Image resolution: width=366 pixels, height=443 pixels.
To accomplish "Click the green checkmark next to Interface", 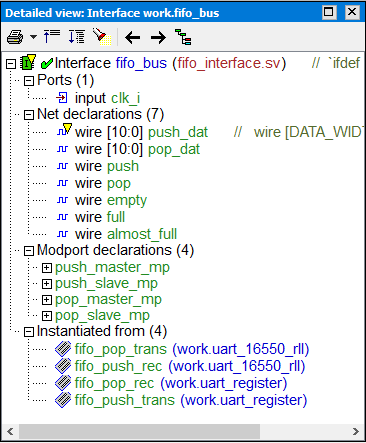I will (46, 63).
